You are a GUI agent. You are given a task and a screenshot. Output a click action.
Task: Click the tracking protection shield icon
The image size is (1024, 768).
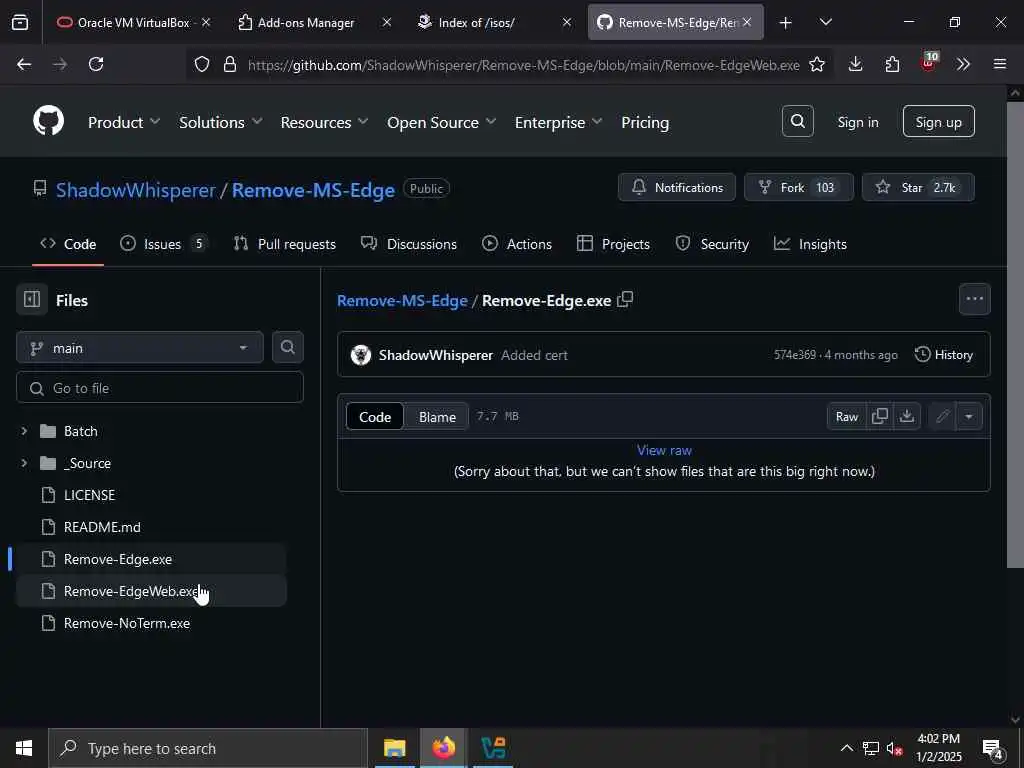pyautogui.click(x=202, y=64)
